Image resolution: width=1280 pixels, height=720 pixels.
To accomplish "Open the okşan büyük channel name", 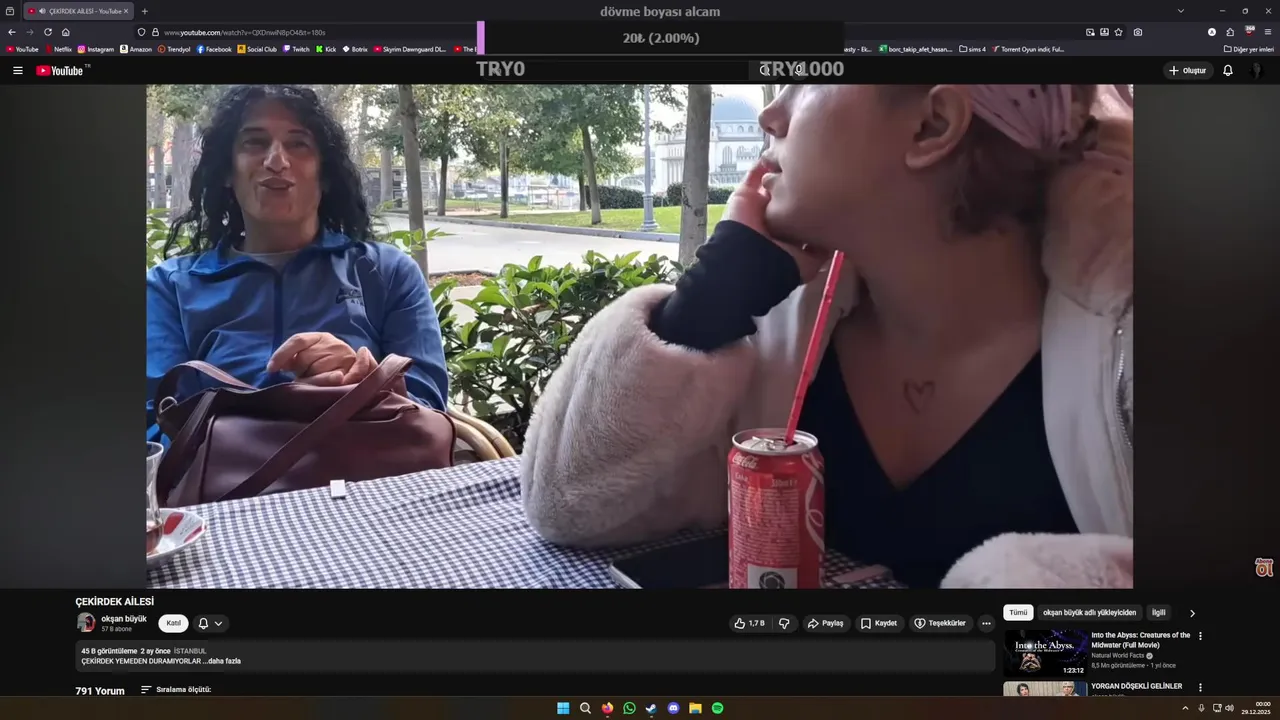I will coord(124,619).
